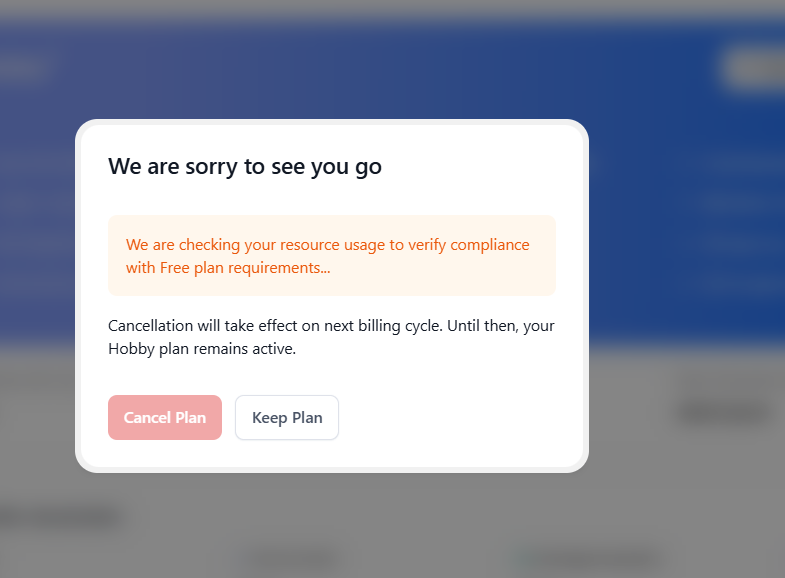Click the blurred heading below the dialog
Viewport: 785px width, 578px height.
(60, 518)
